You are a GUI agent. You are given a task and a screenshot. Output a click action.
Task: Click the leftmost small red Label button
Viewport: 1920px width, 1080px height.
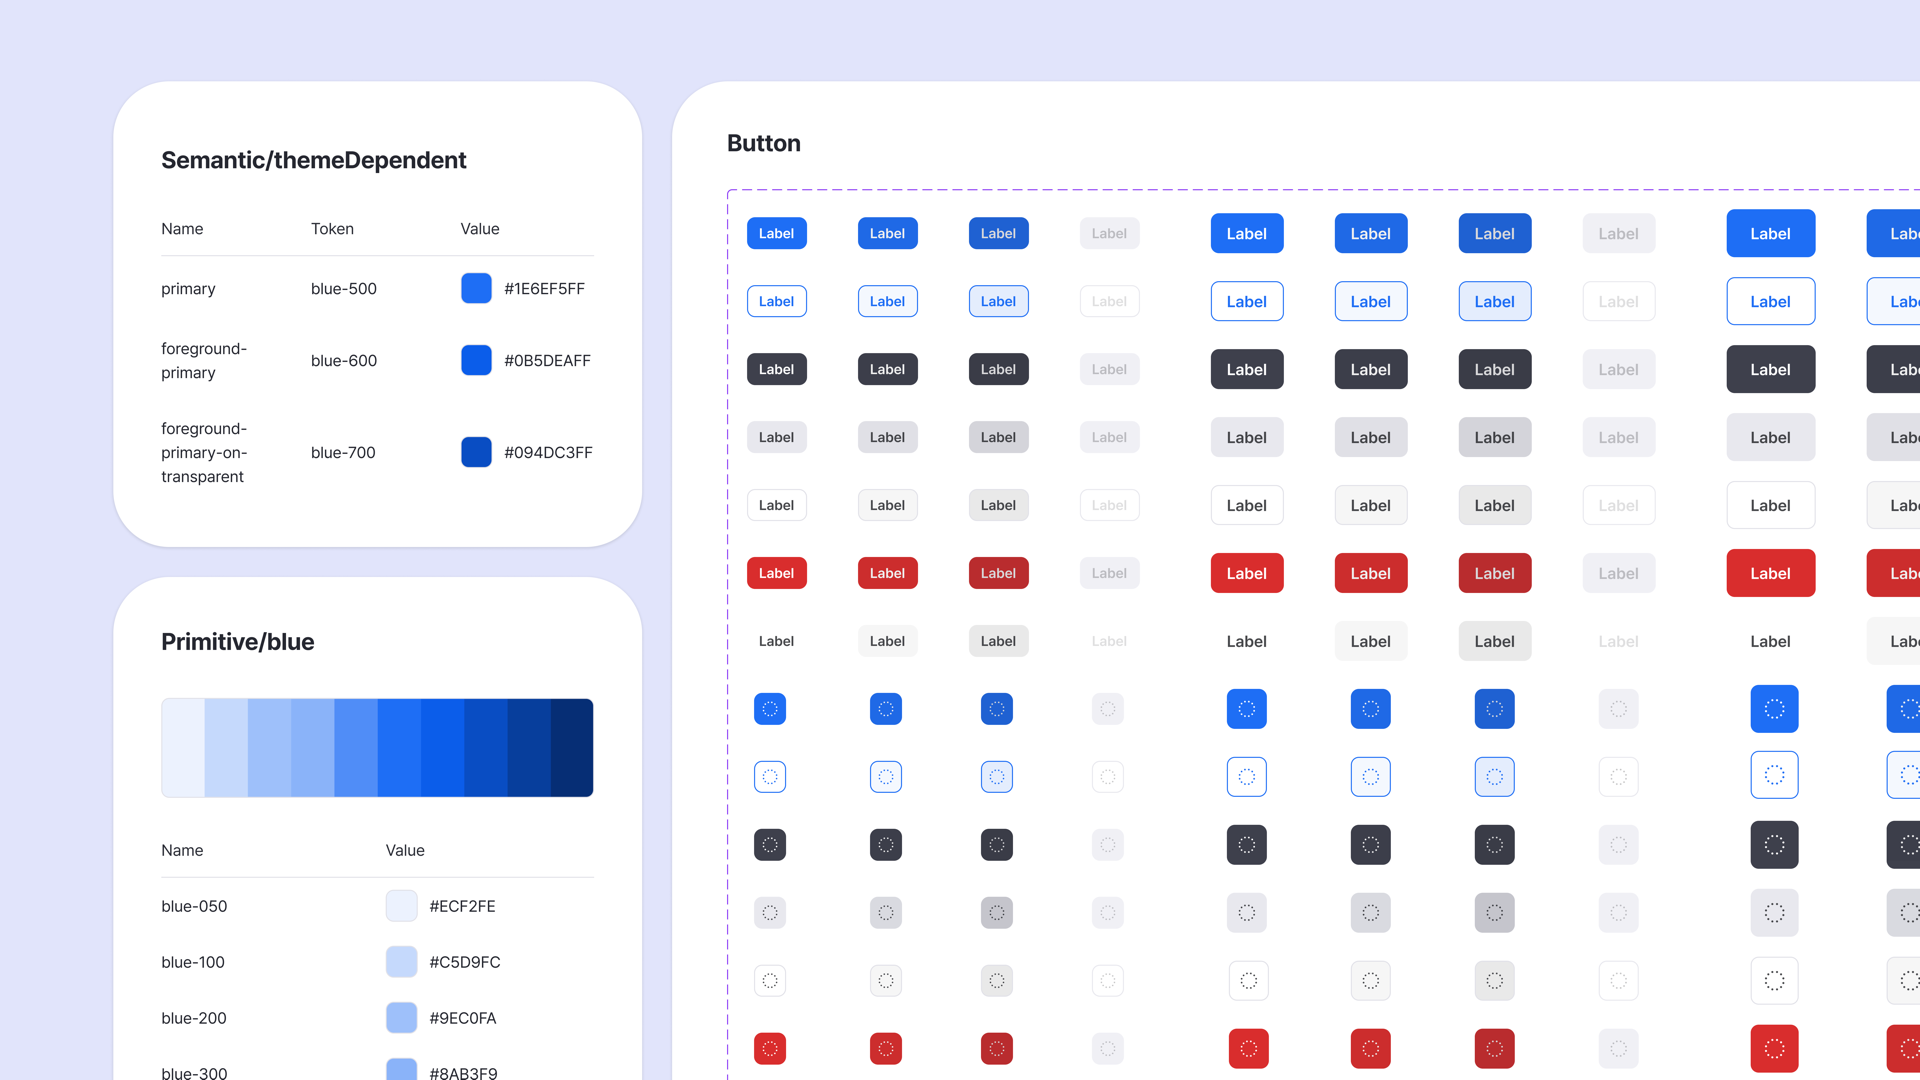(x=777, y=573)
